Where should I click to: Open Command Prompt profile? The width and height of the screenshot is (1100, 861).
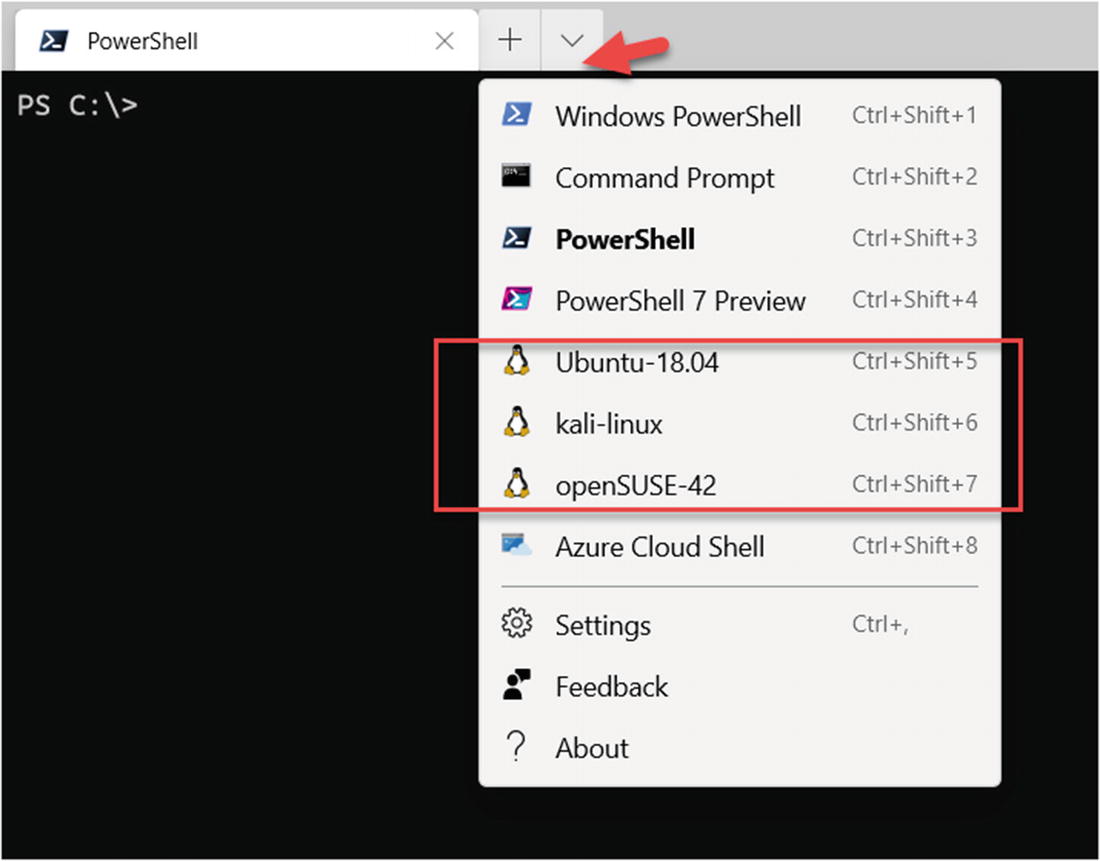(x=739, y=177)
